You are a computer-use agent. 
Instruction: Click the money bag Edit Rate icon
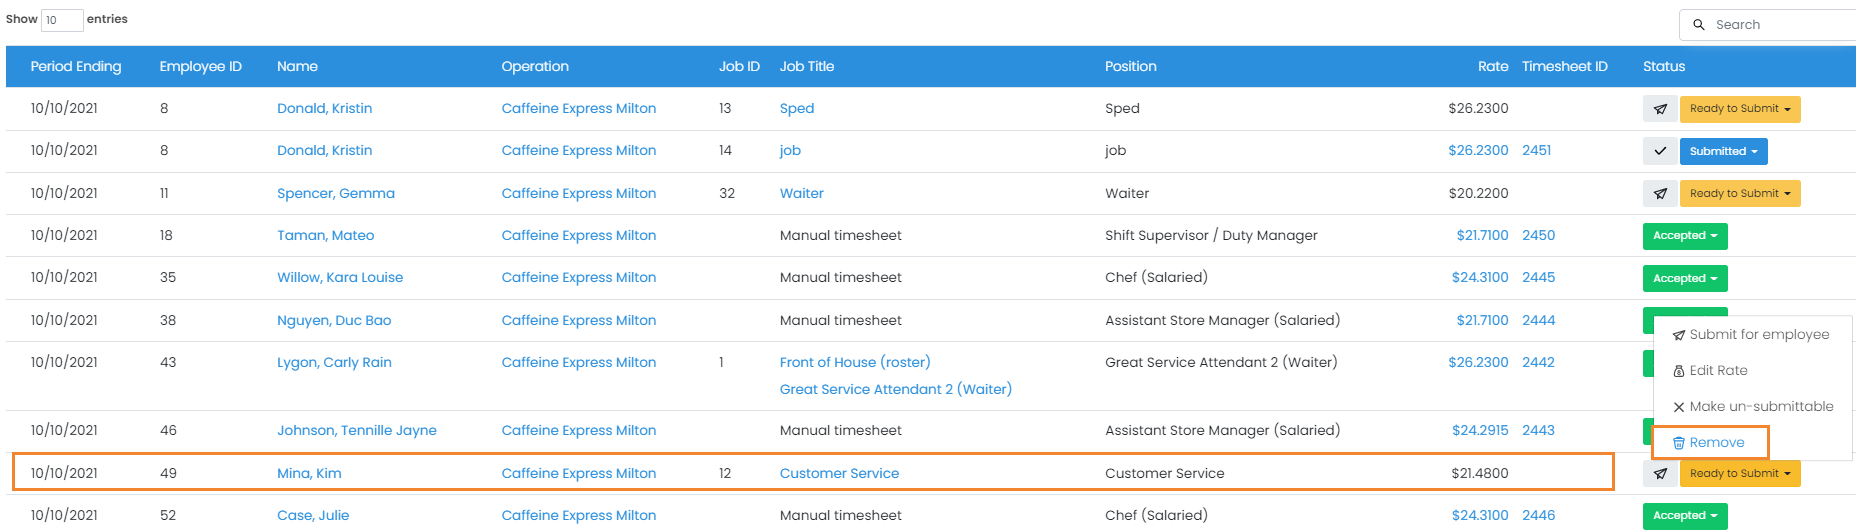point(1679,371)
